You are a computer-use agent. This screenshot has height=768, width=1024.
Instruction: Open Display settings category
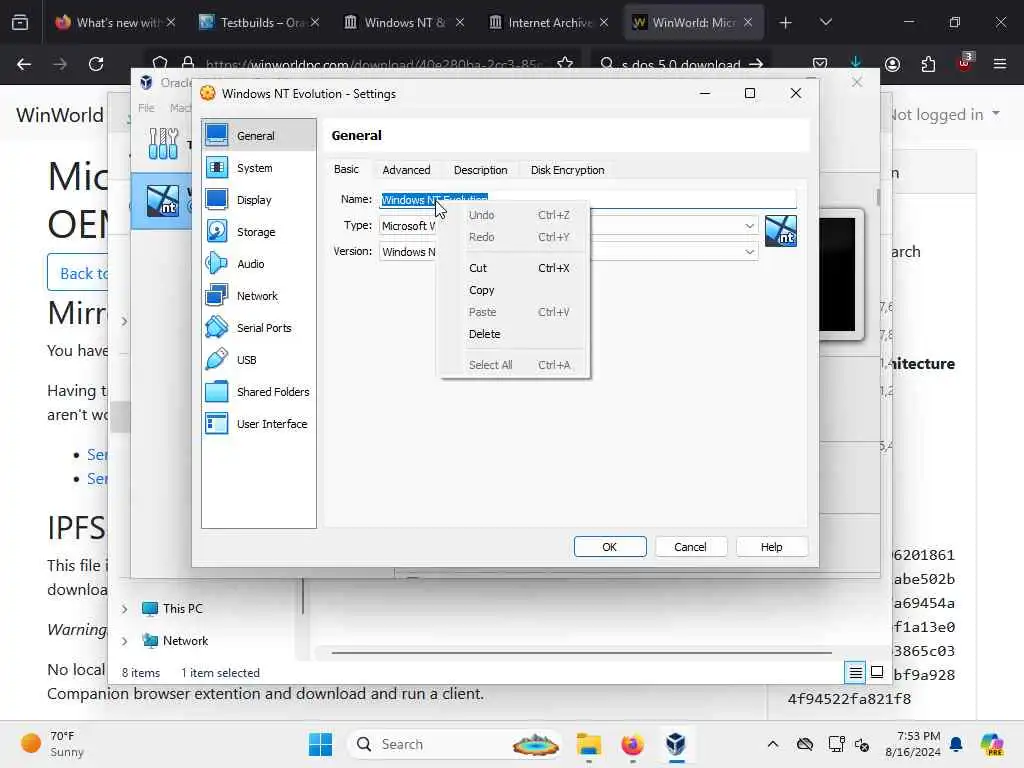(259, 200)
